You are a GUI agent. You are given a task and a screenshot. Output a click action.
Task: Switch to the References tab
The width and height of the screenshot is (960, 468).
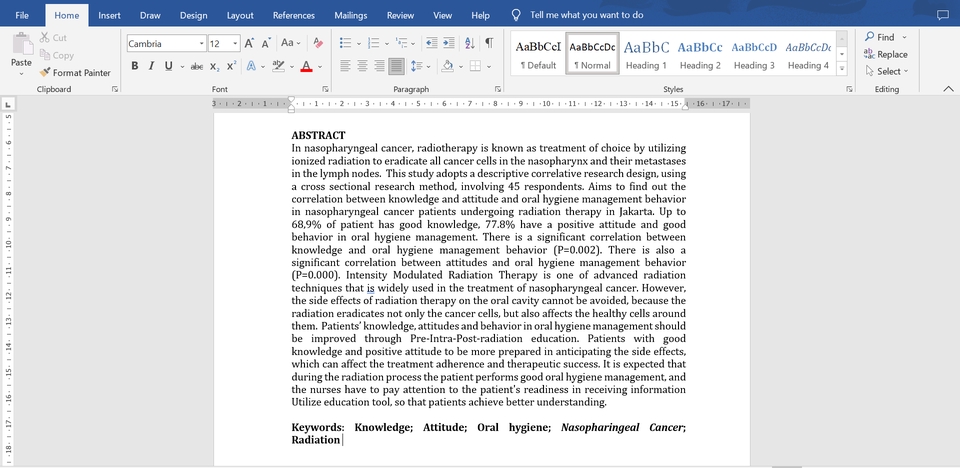294,15
